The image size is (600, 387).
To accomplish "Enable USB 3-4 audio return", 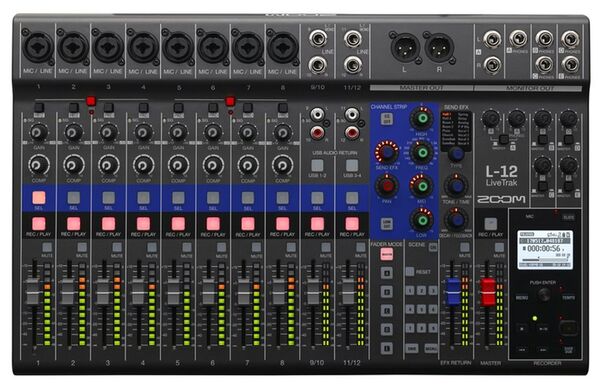I will tap(352, 165).
